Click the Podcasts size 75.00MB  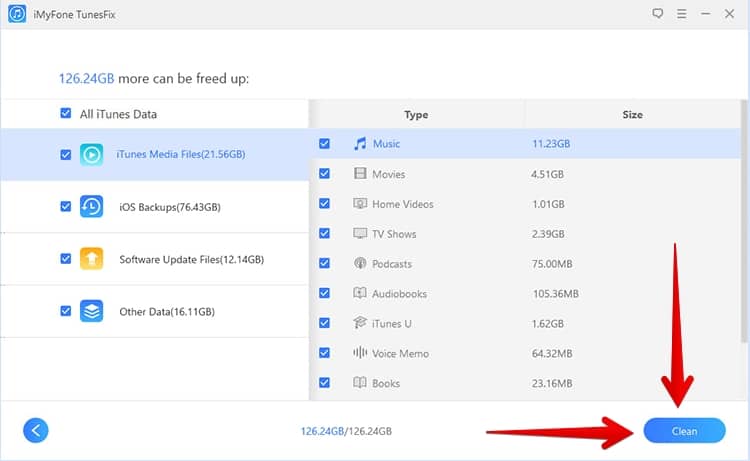[x=552, y=264]
